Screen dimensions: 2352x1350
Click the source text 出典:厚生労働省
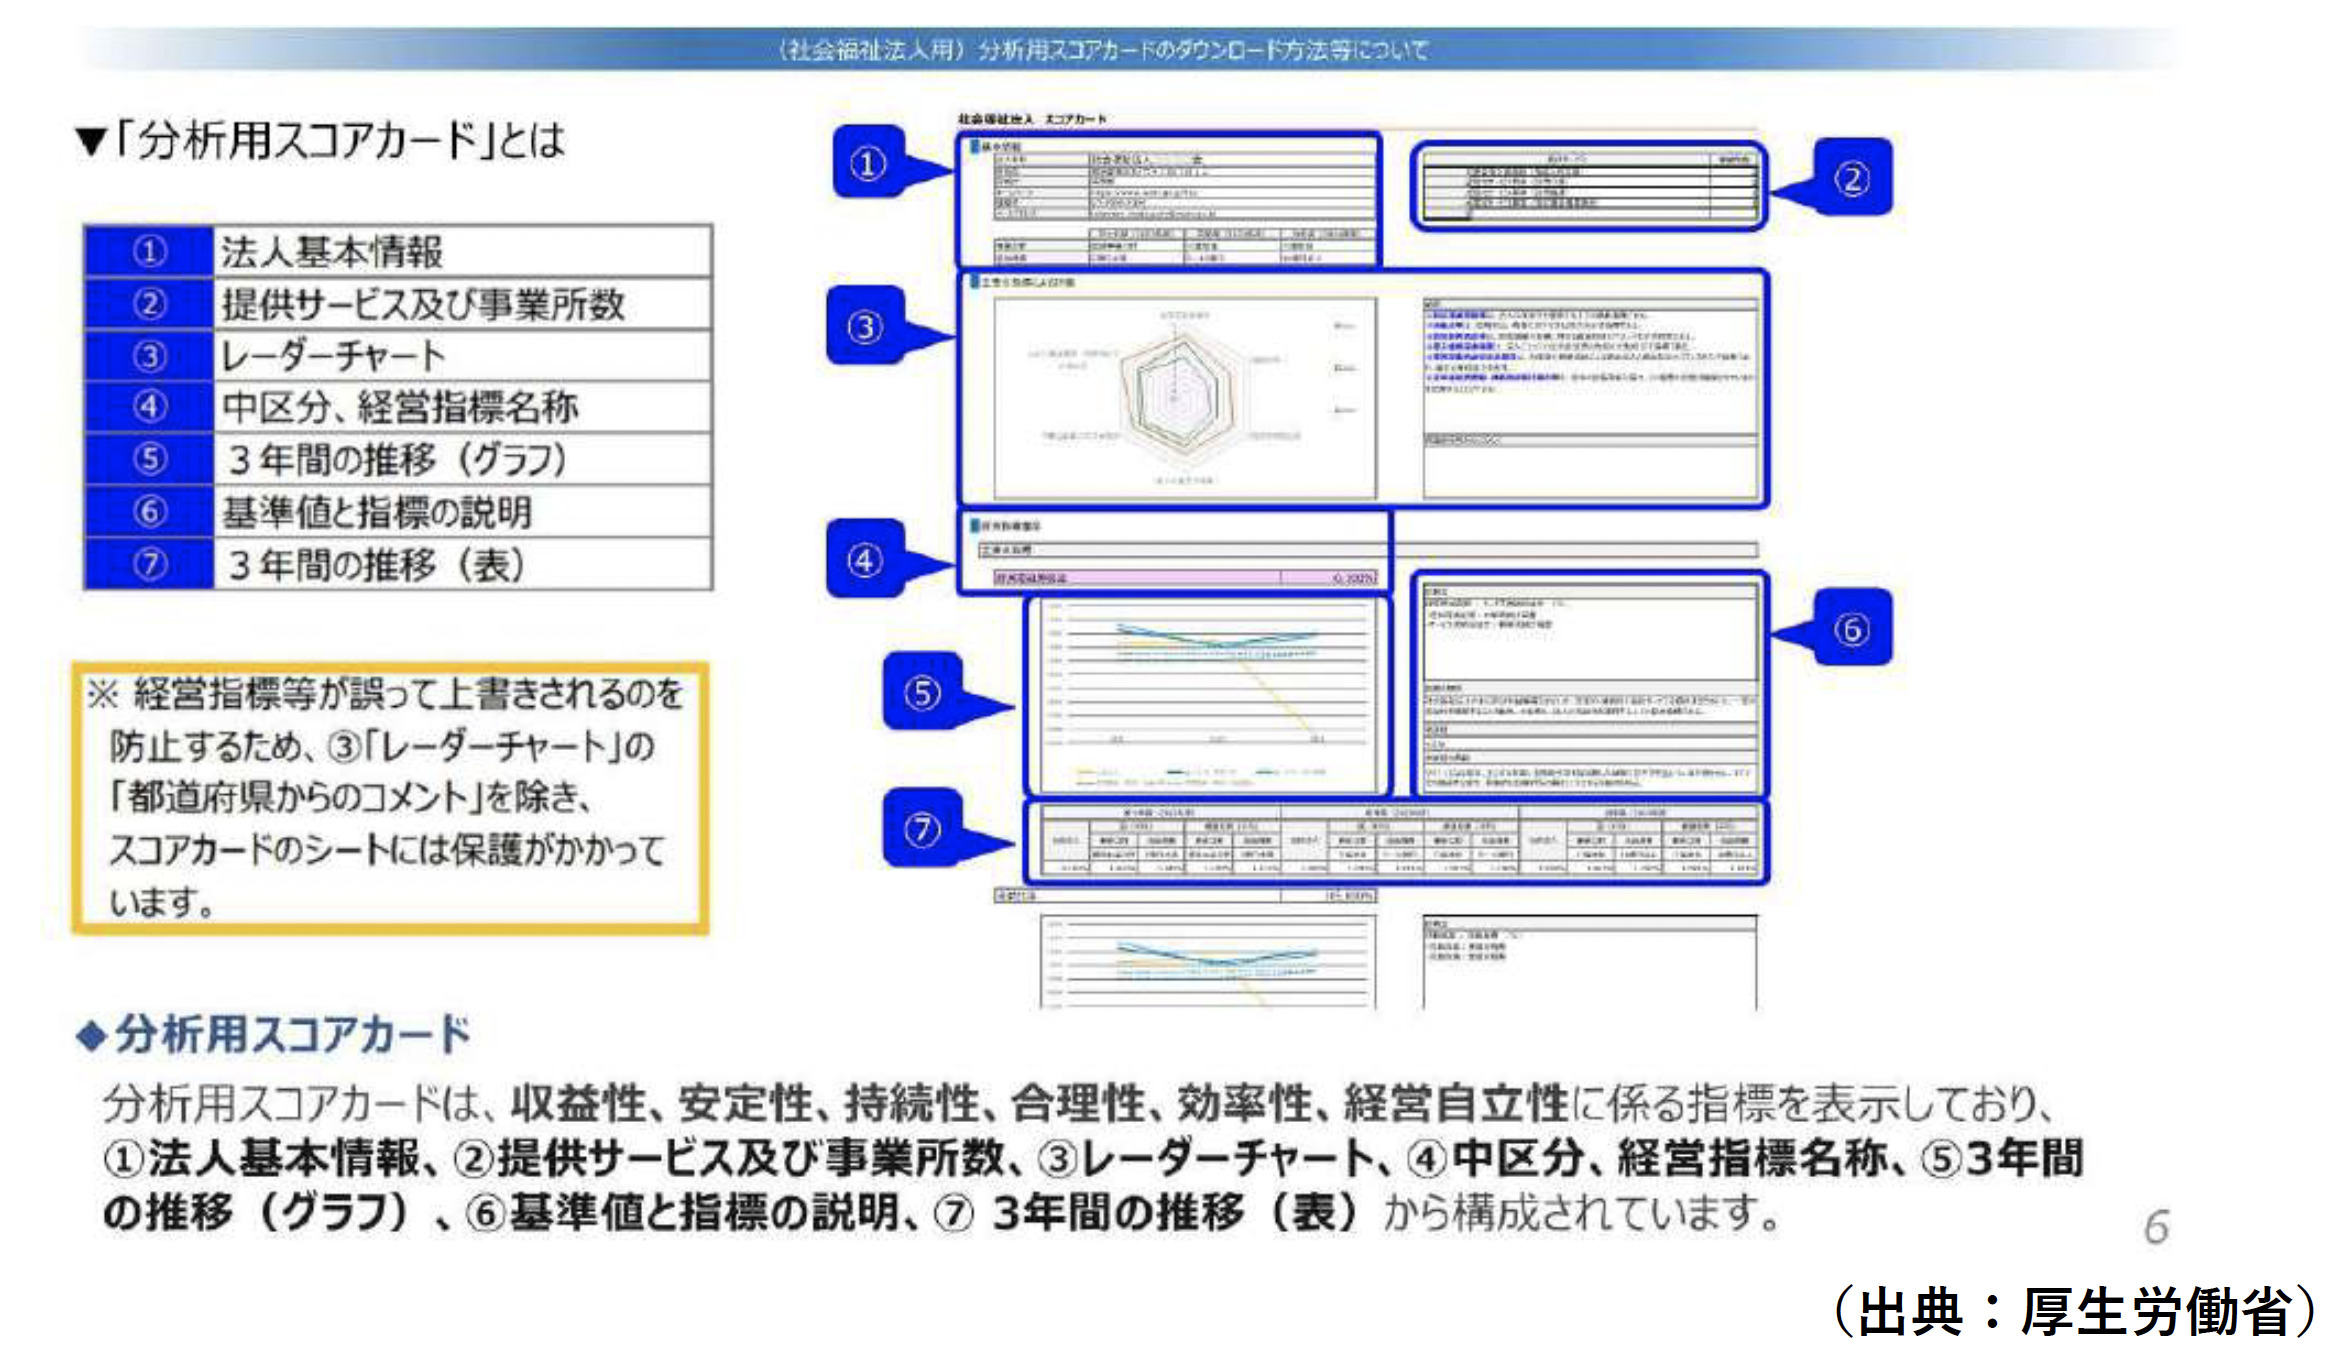pyautogui.click(x=2075, y=1311)
